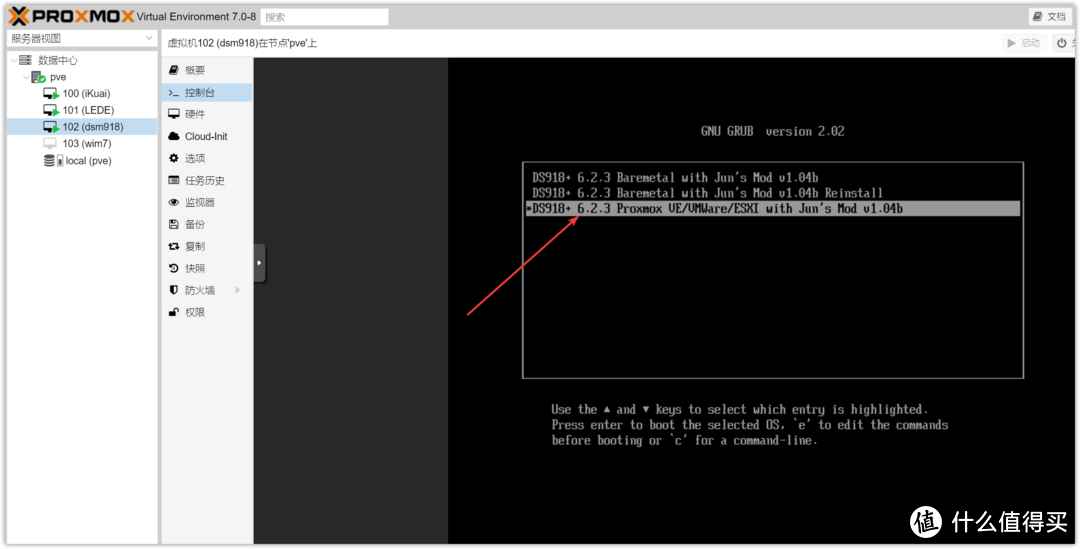The width and height of the screenshot is (1080, 549).
Task: Open the 控制台 console tab
Action: point(207,92)
